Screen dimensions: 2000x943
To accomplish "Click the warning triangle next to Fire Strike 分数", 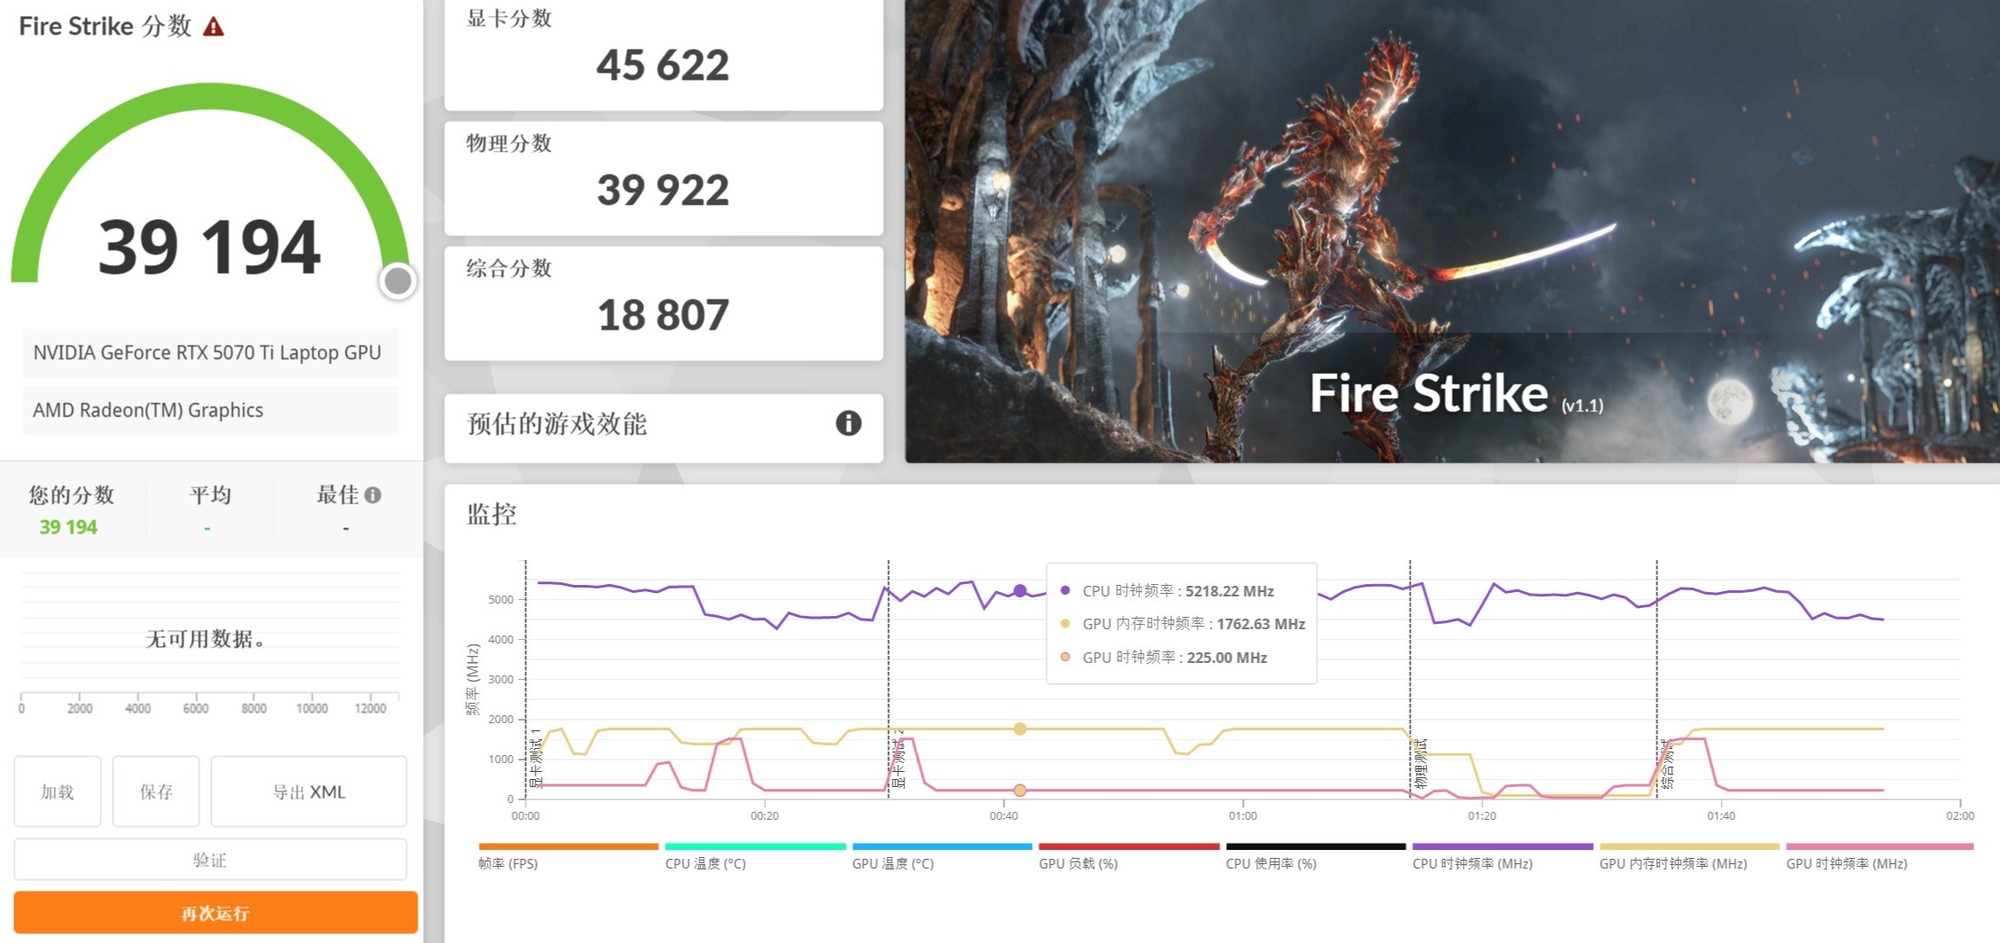I will point(213,27).
